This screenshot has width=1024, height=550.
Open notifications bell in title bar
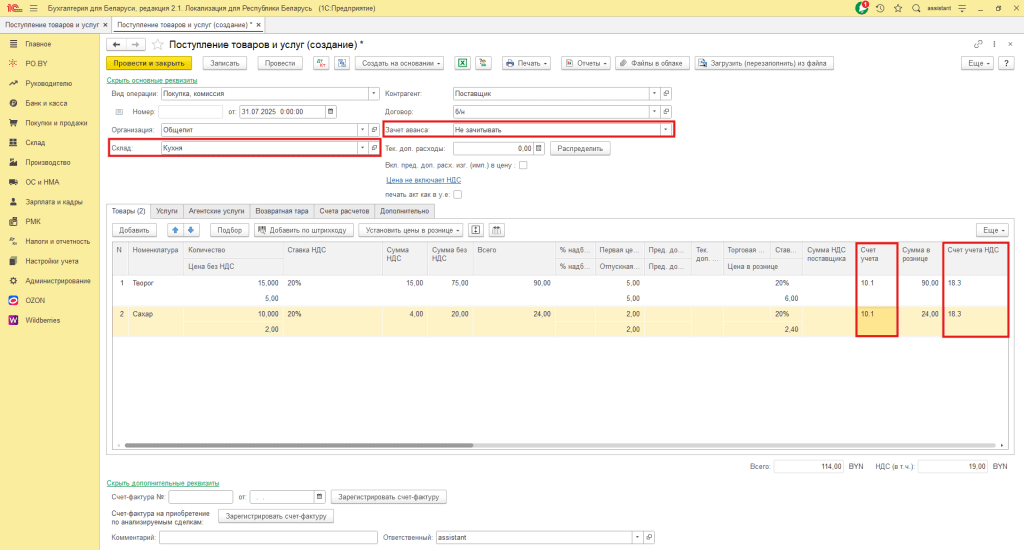[x=861, y=8]
